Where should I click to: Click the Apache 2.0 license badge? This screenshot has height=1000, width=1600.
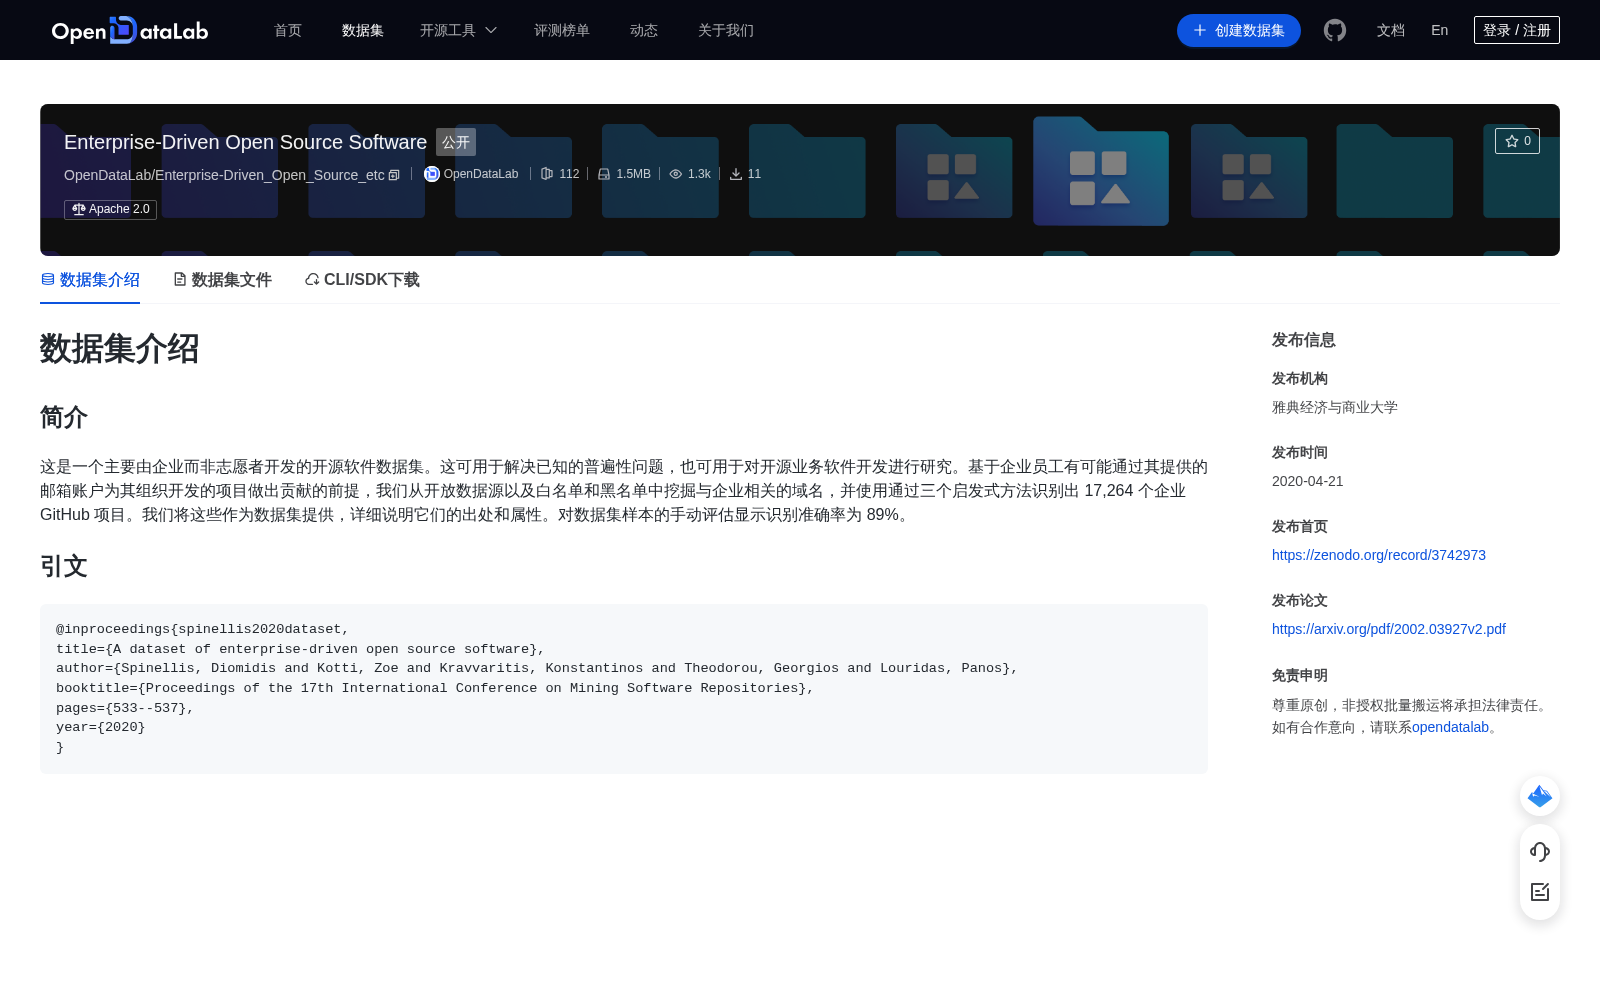point(111,209)
